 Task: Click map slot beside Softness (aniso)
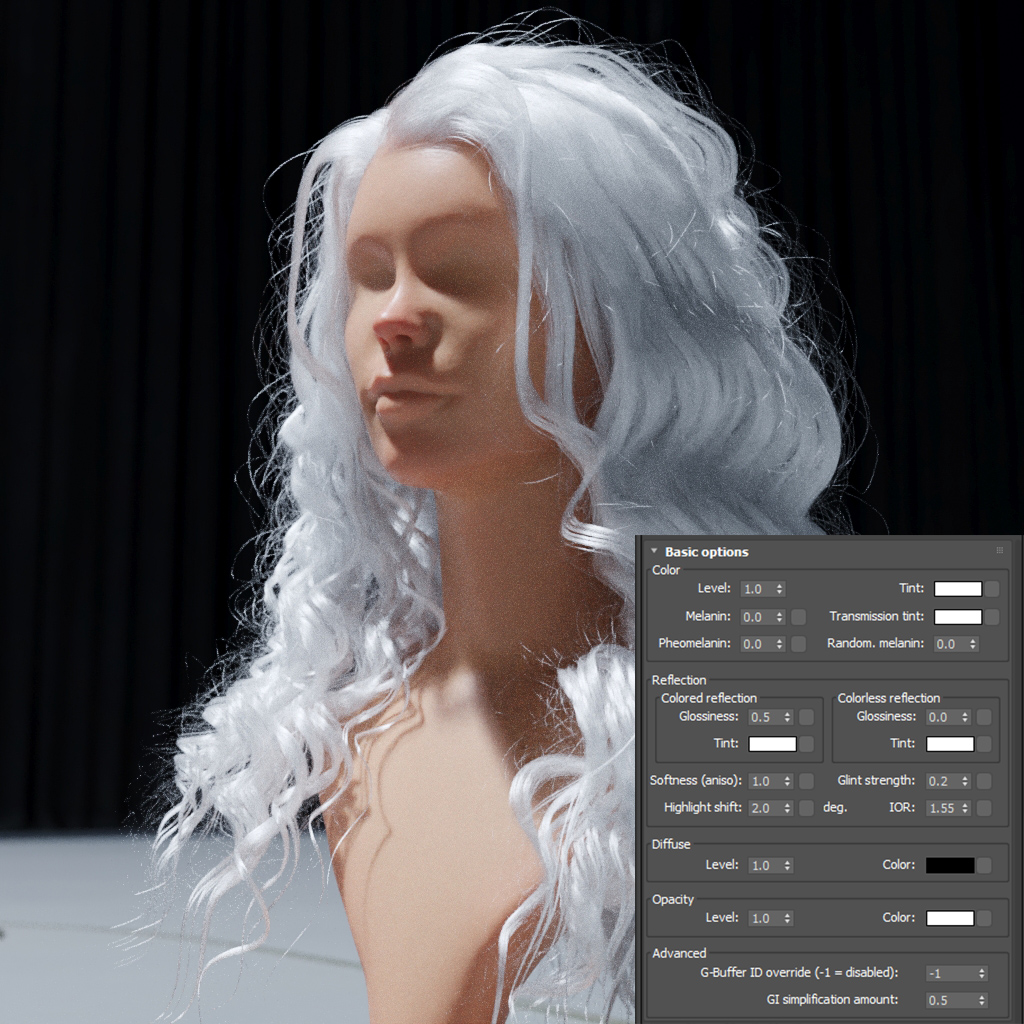click(x=807, y=781)
